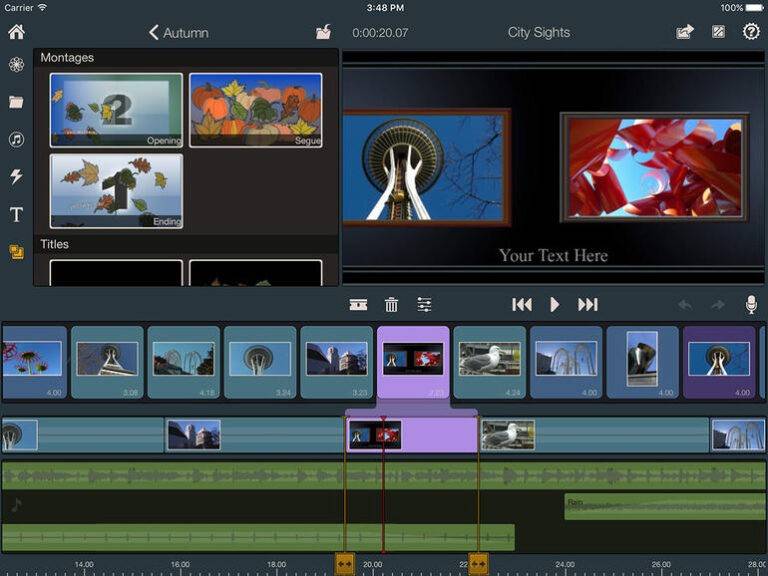768x576 pixels.
Task: Open the help question mark
Action: (751, 32)
